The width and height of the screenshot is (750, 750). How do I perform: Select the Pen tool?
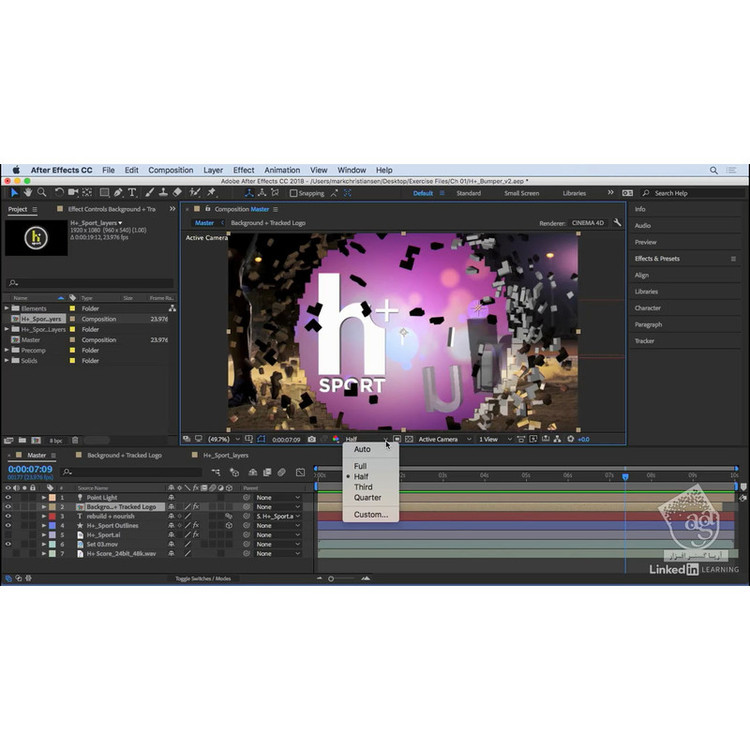118,193
